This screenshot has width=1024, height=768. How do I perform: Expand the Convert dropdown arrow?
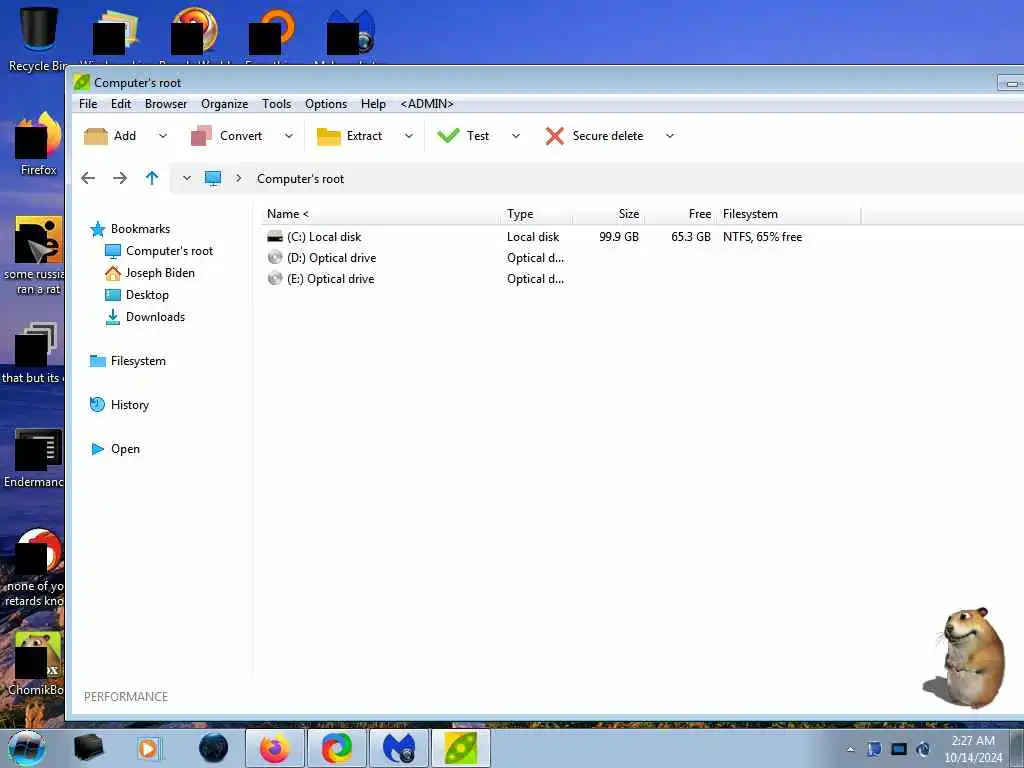click(289, 136)
